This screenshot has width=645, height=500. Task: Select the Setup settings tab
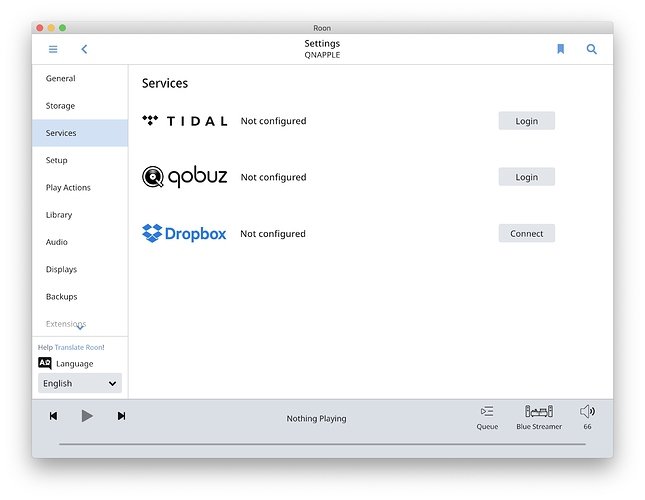[80, 160]
